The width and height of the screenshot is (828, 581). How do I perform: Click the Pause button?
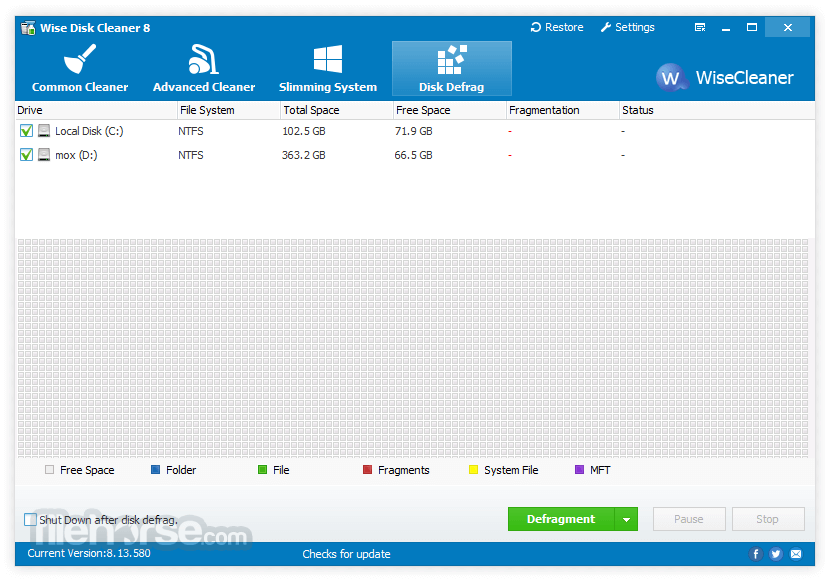(x=689, y=519)
